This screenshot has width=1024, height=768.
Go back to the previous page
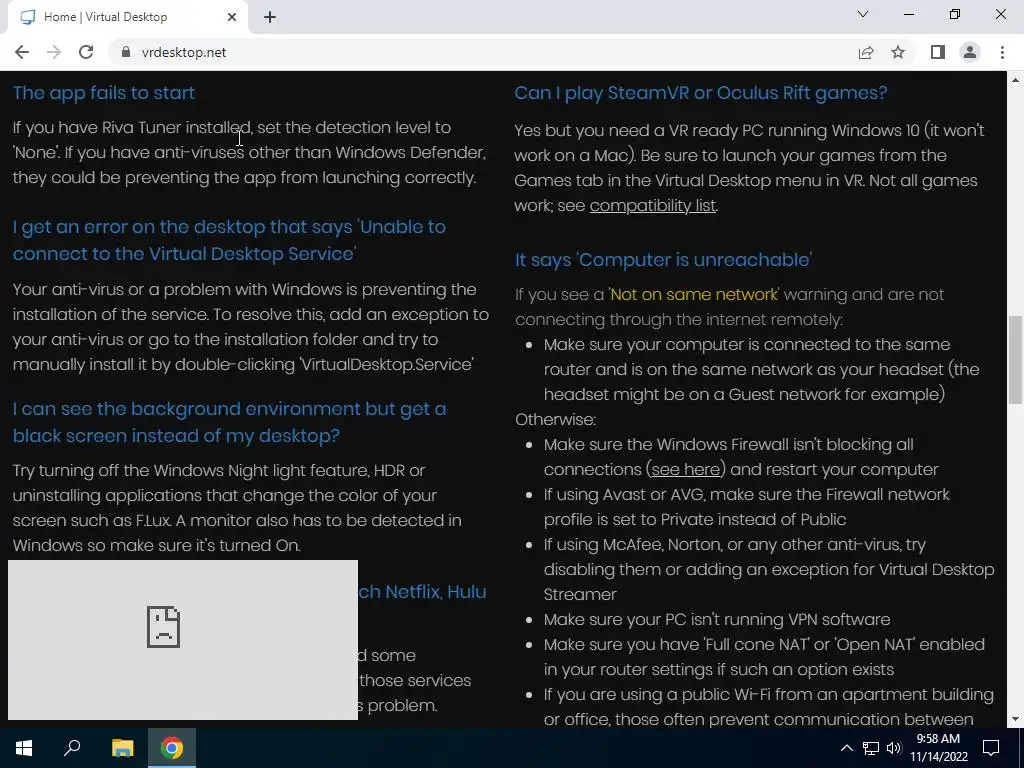(22, 52)
